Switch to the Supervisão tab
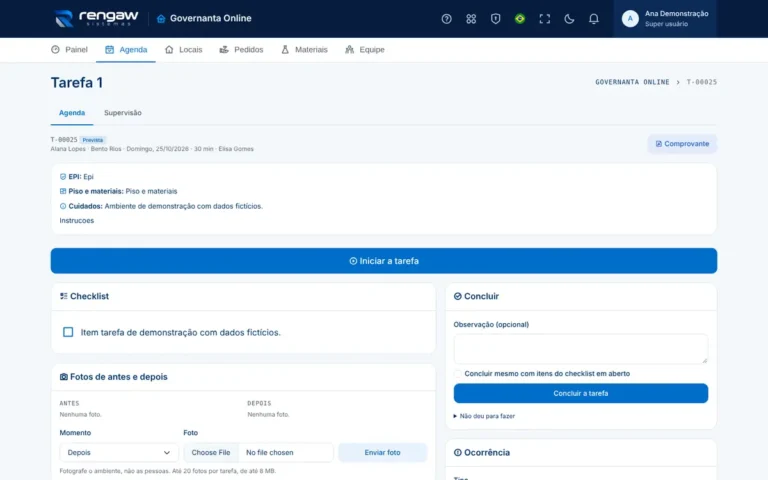The image size is (768, 480). (122, 113)
